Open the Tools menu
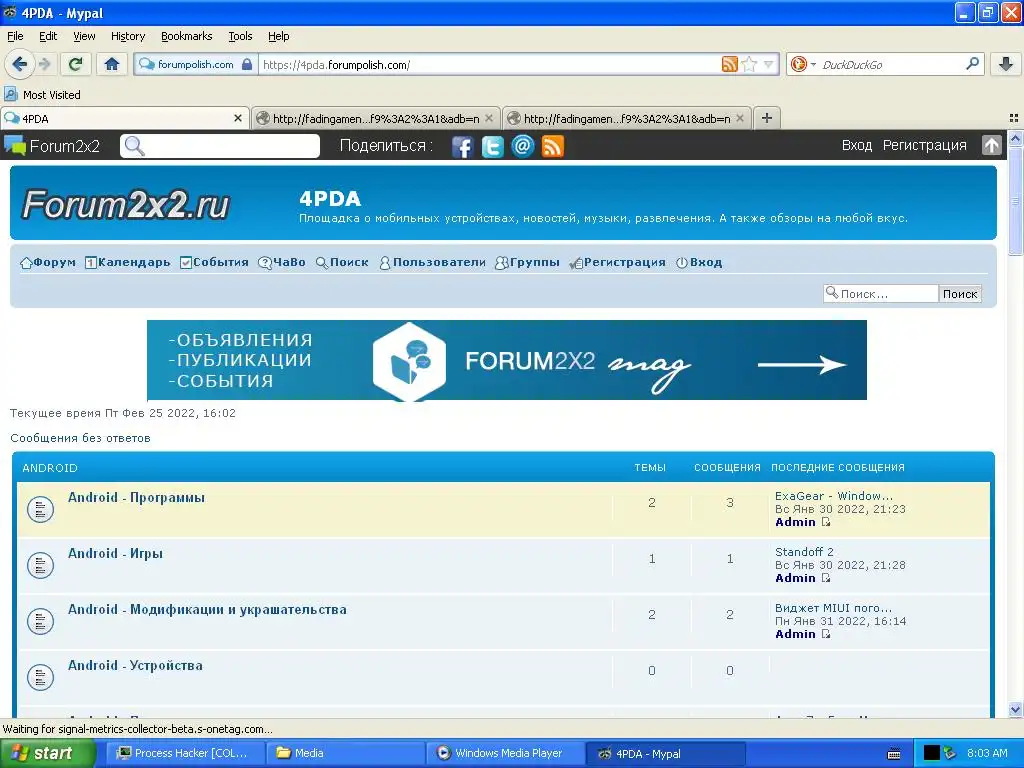The image size is (1024, 768). (x=240, y=36)
